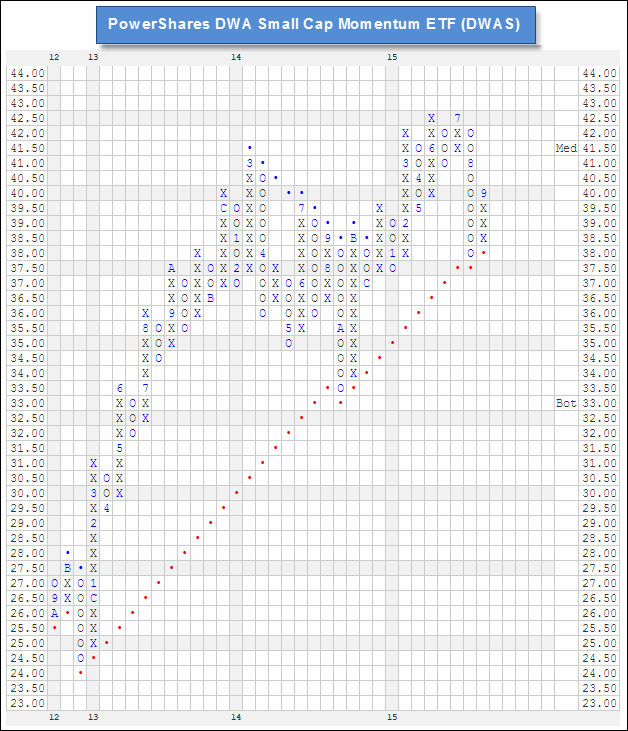The width and height of the screenshot is (628, 731).
Task: Select the A marker in 37.50 row
Action: click(171, 268)
